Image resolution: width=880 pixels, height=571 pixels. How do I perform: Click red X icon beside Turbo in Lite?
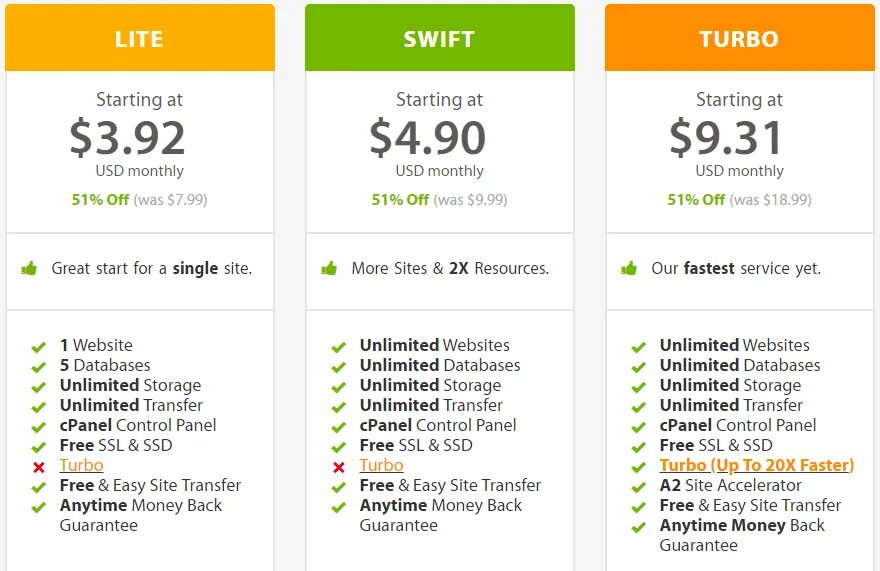pyautogui.click(x=39, y=467)
